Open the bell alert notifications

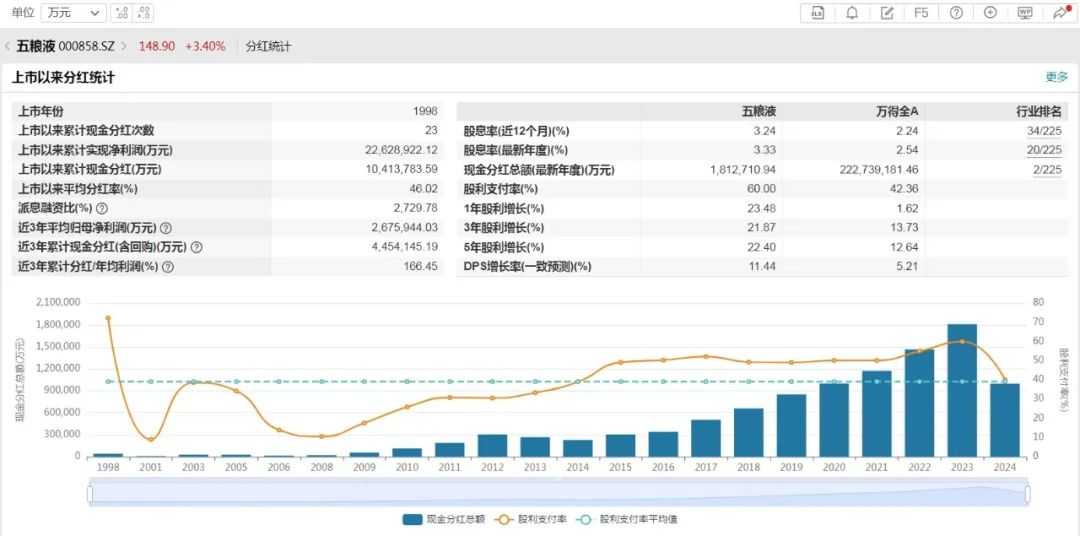click(852, 13)
